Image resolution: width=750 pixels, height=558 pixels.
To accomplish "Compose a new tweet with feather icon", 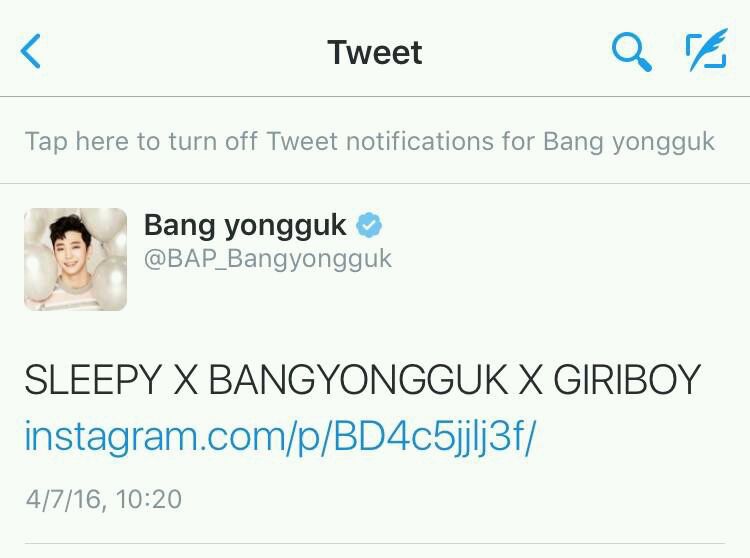I will (x=707, y=50).
